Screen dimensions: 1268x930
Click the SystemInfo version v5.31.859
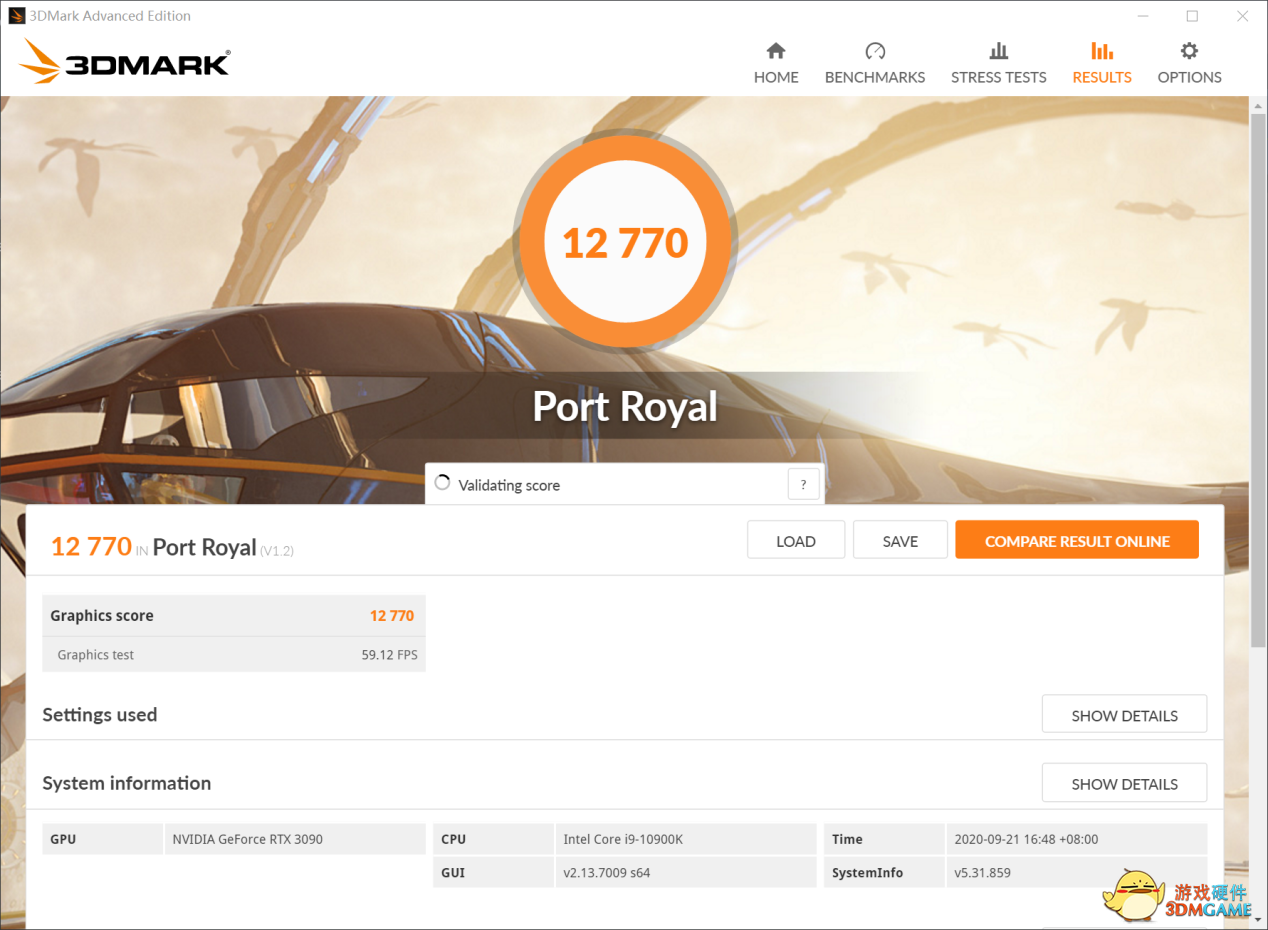(982, 872)
